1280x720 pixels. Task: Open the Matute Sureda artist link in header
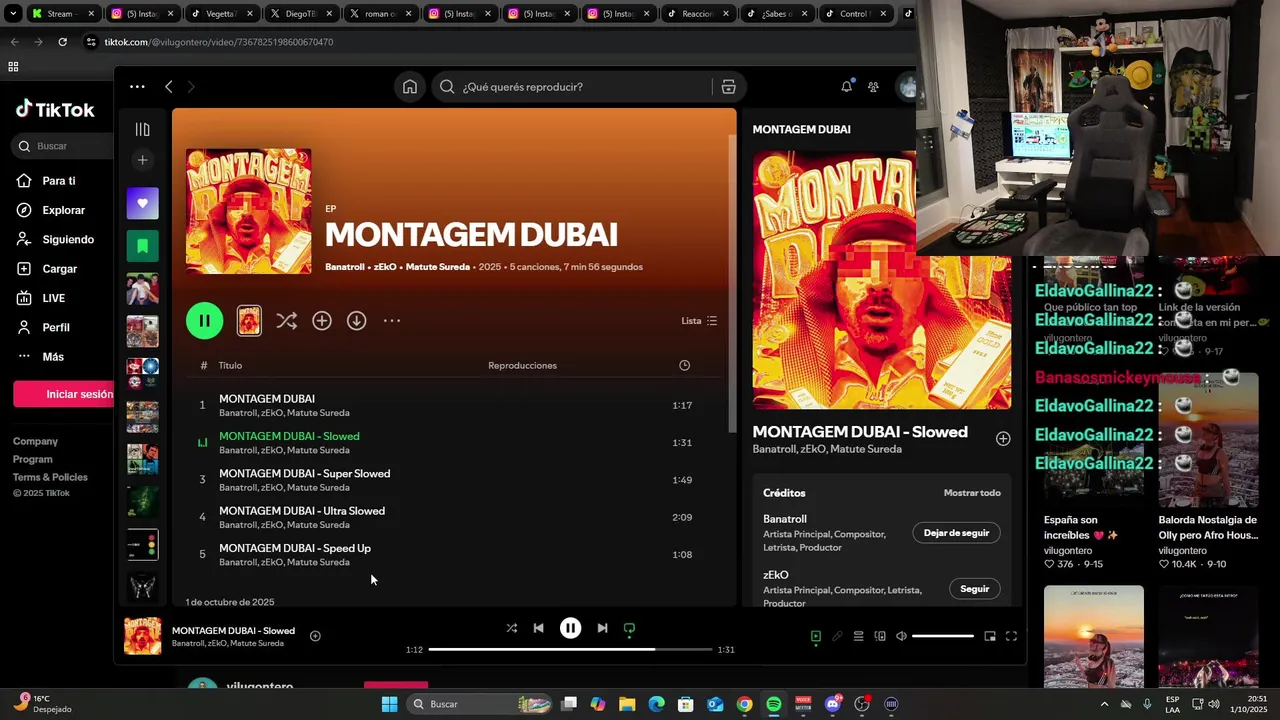pyautogui.click(x=437, y=267)
